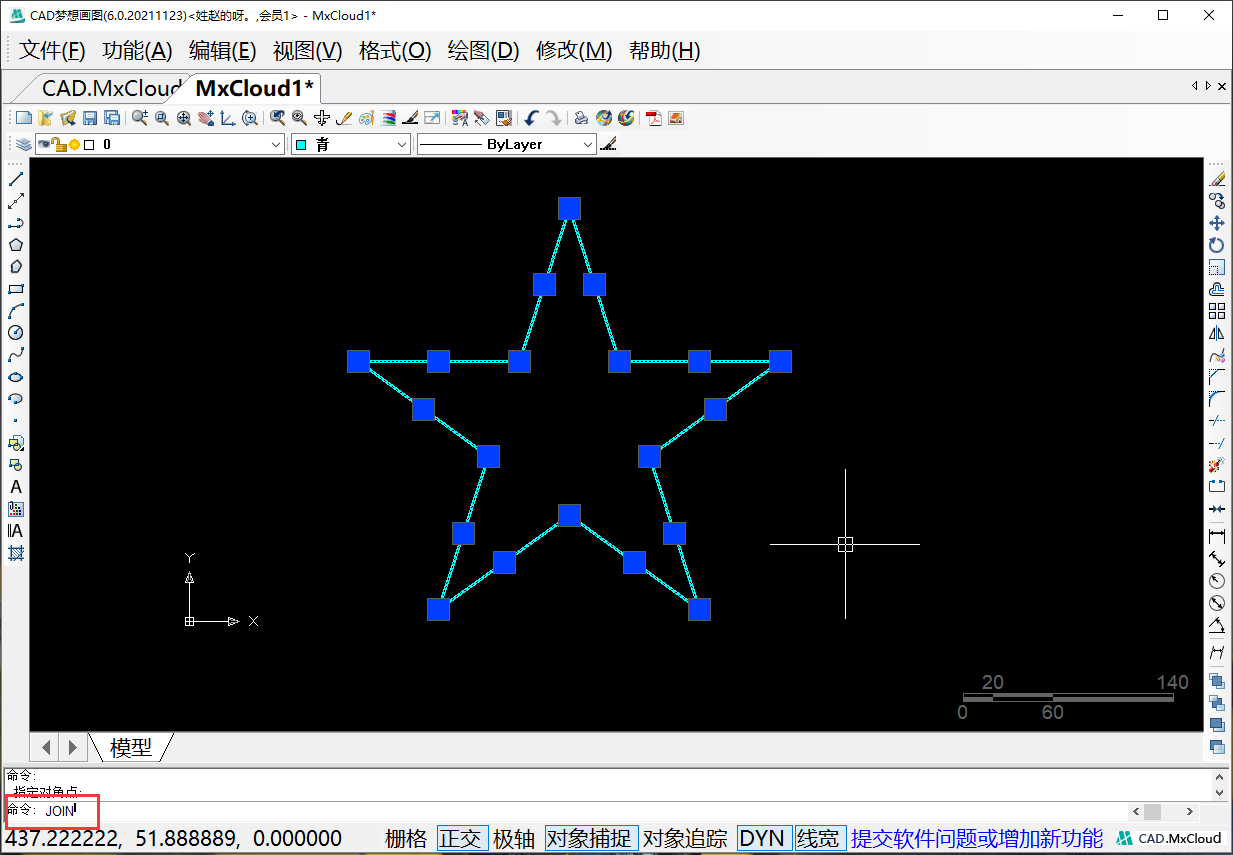Toggle 极轴 polar tracking
This screenshot has width=1233, height=855.
coord(514,838)
